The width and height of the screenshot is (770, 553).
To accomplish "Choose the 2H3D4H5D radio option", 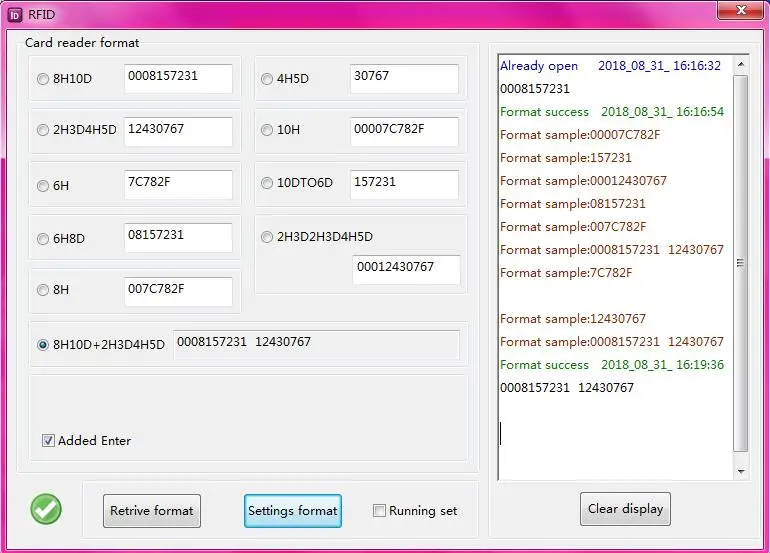I will pyautogui.click(x=43, y=130).
